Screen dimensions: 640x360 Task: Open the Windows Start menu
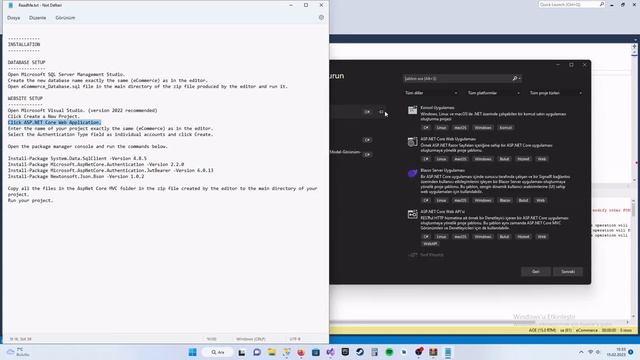point(193,352)
